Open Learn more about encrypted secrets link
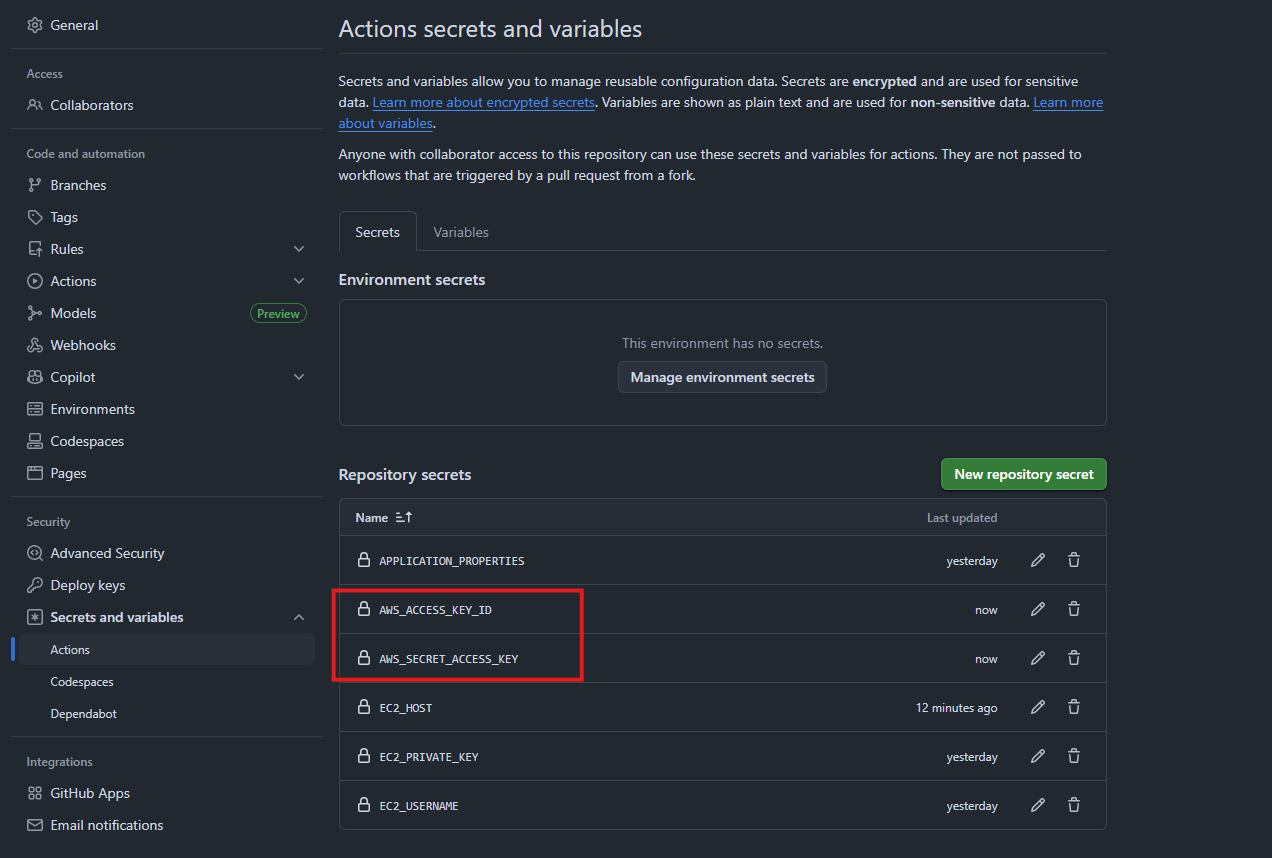This screenshot has width=1272, height=858. pyautogui.click(x=484, y=103)
